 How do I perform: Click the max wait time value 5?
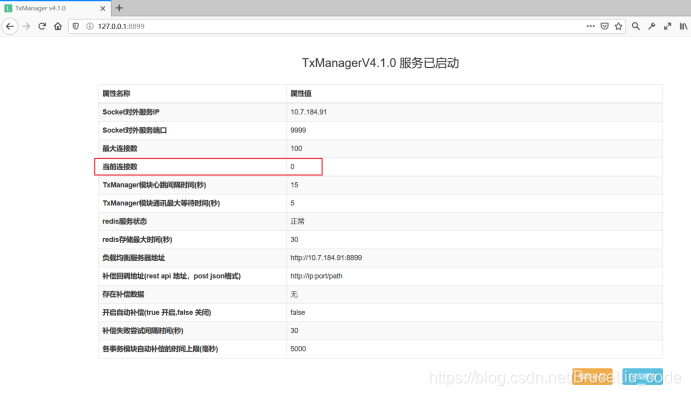click(292, 203)
